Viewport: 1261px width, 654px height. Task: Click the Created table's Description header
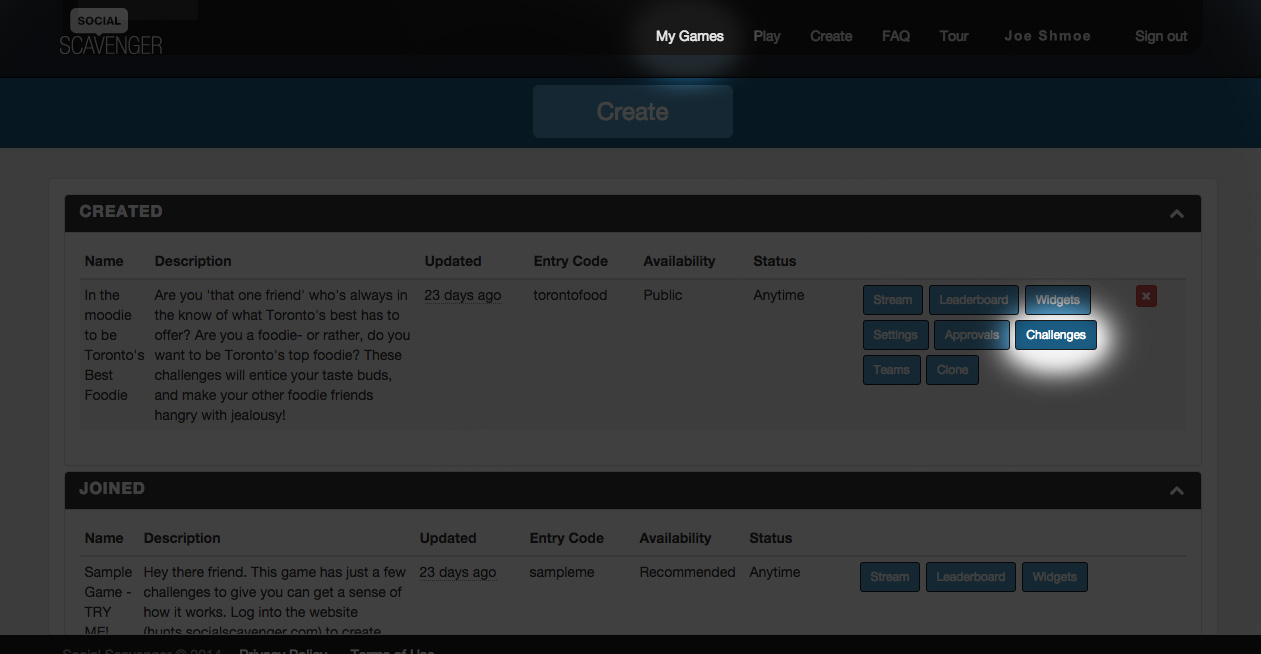click(x=193, y=261)
